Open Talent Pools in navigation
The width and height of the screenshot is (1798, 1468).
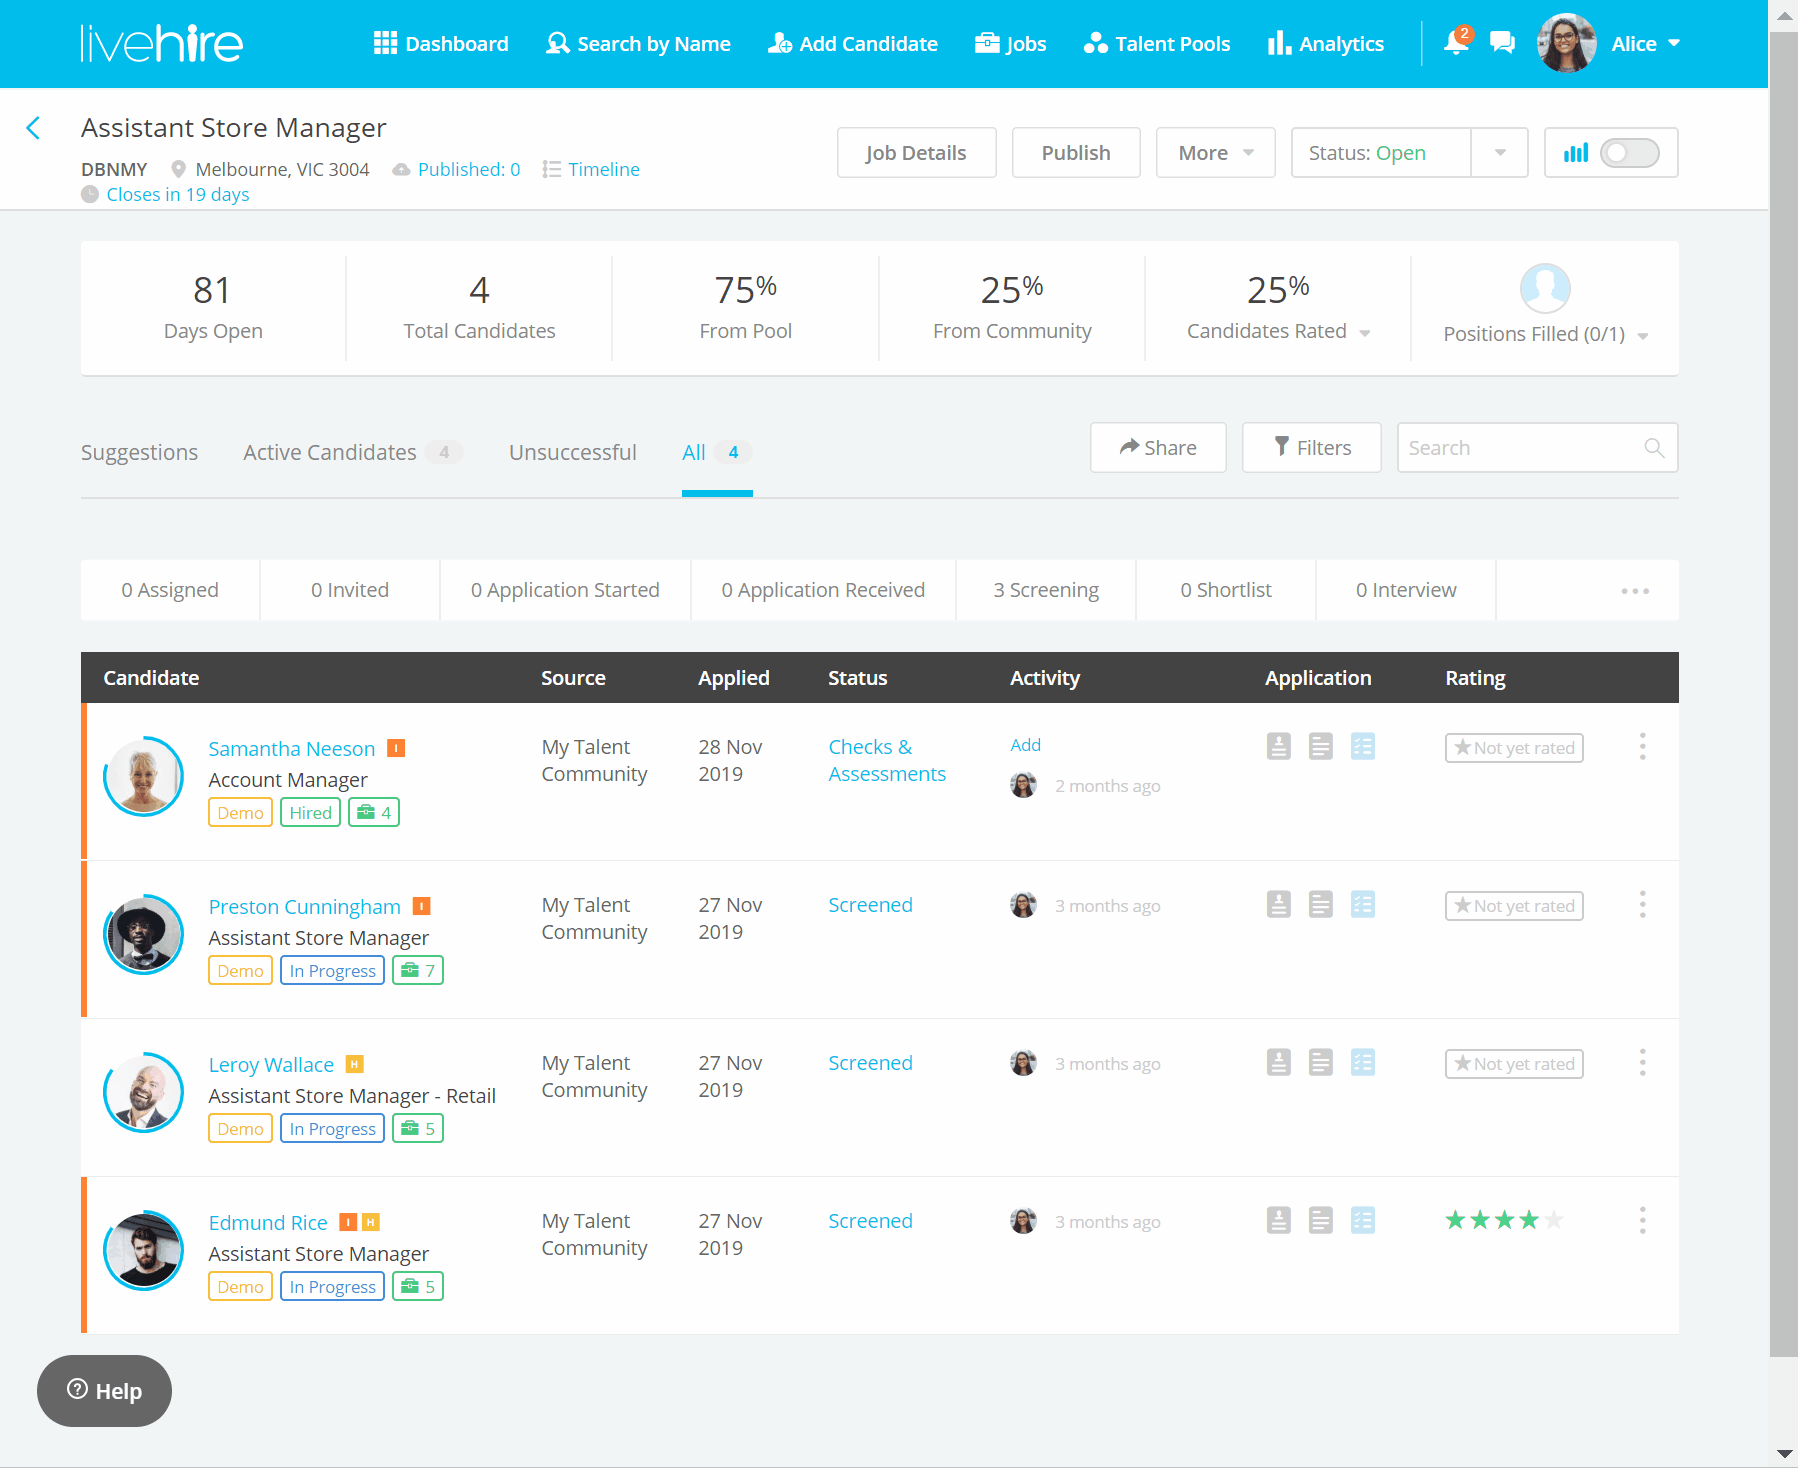pos(1157,43)
